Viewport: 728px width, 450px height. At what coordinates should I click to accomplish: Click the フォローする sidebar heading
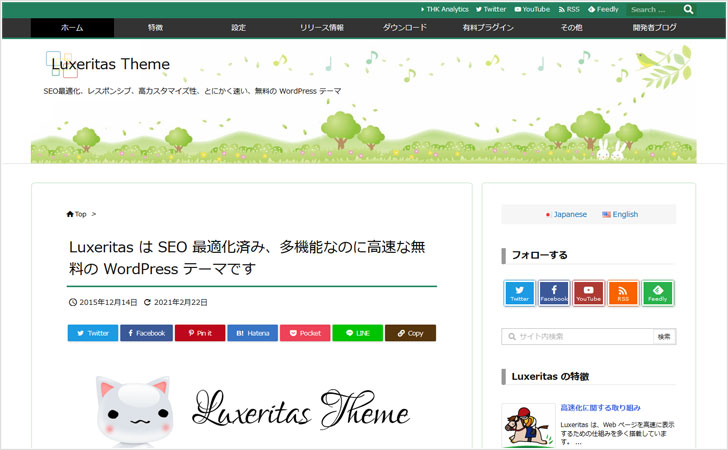coord(540,255)
